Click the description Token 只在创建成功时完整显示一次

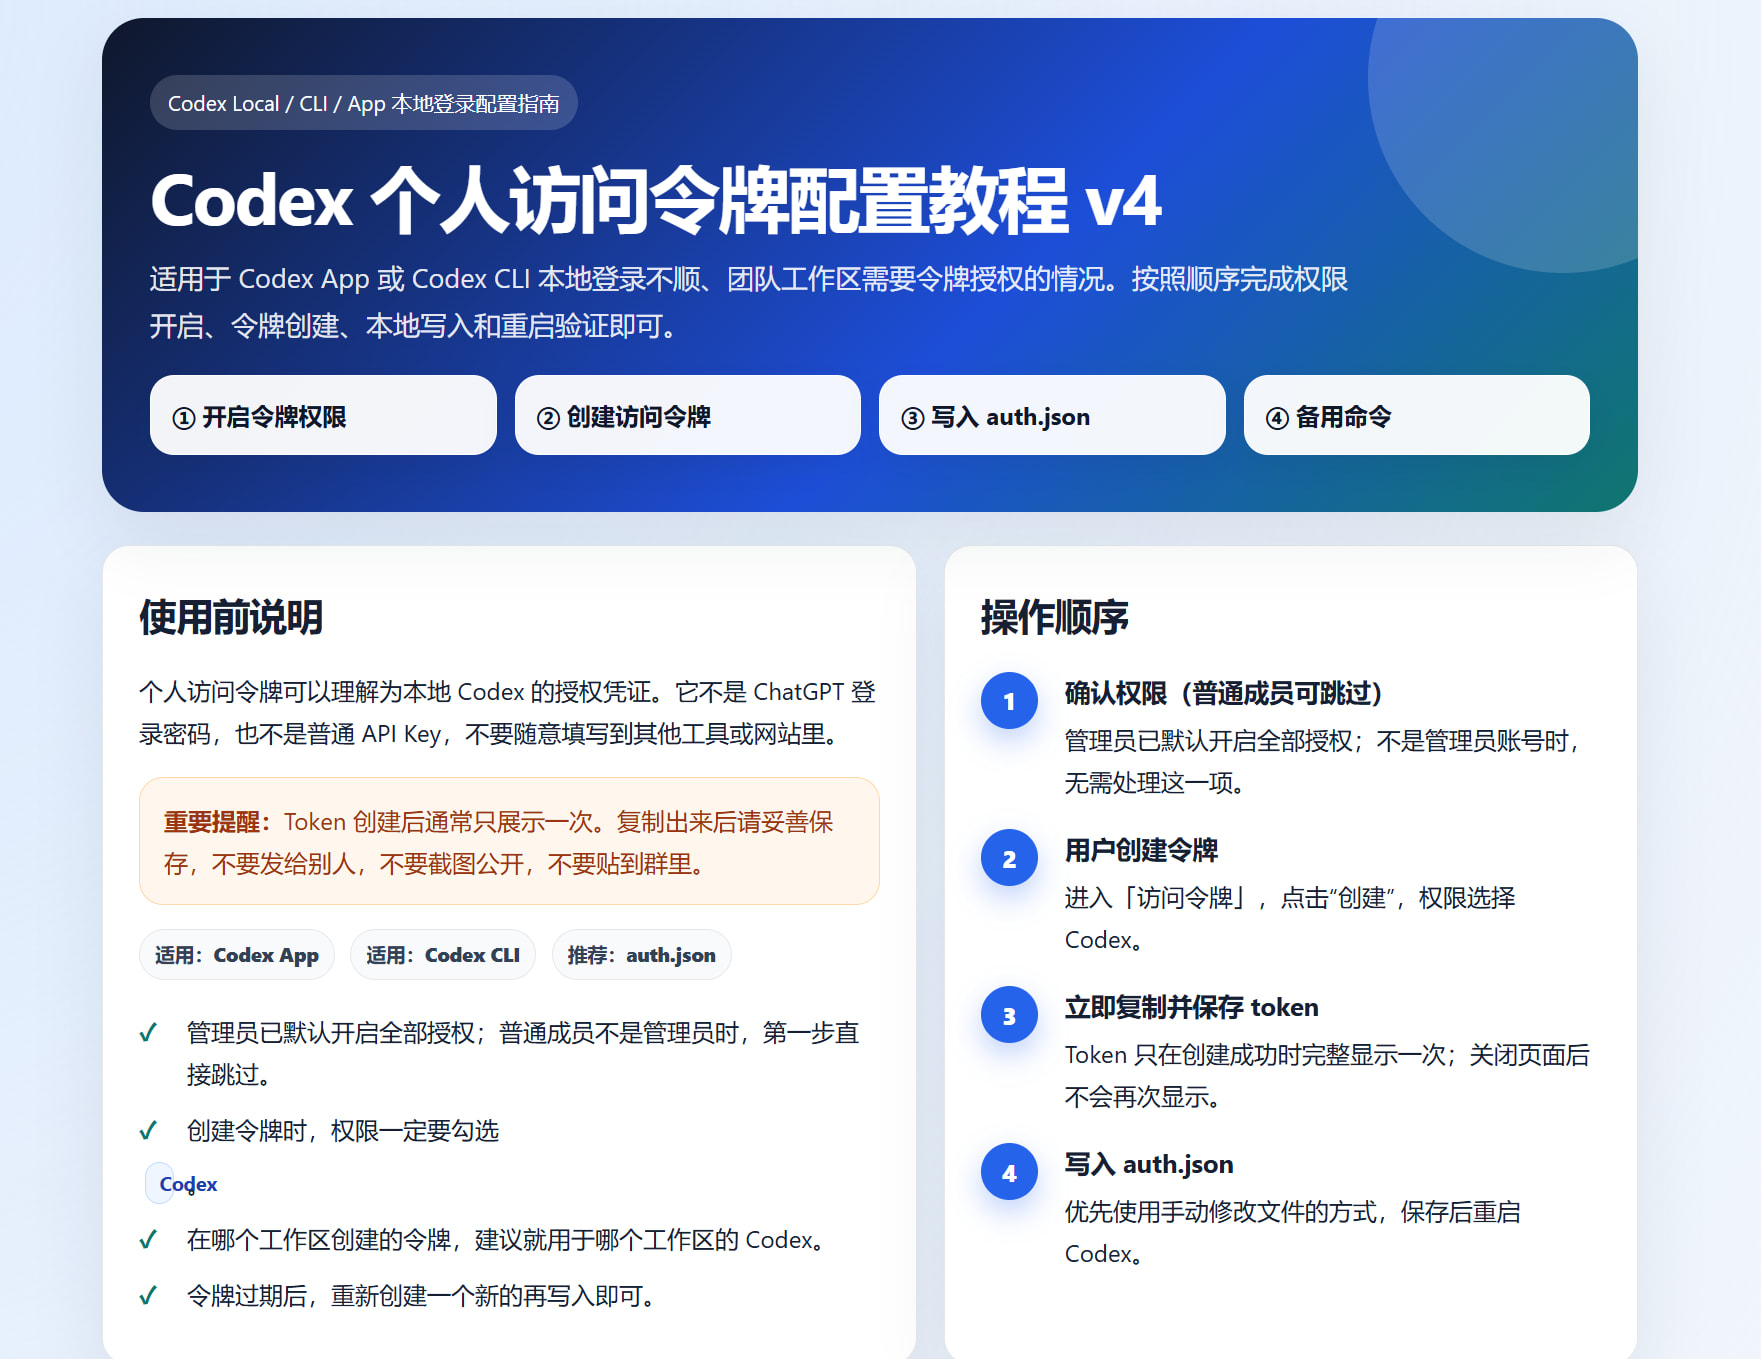coord(1327,1075)
